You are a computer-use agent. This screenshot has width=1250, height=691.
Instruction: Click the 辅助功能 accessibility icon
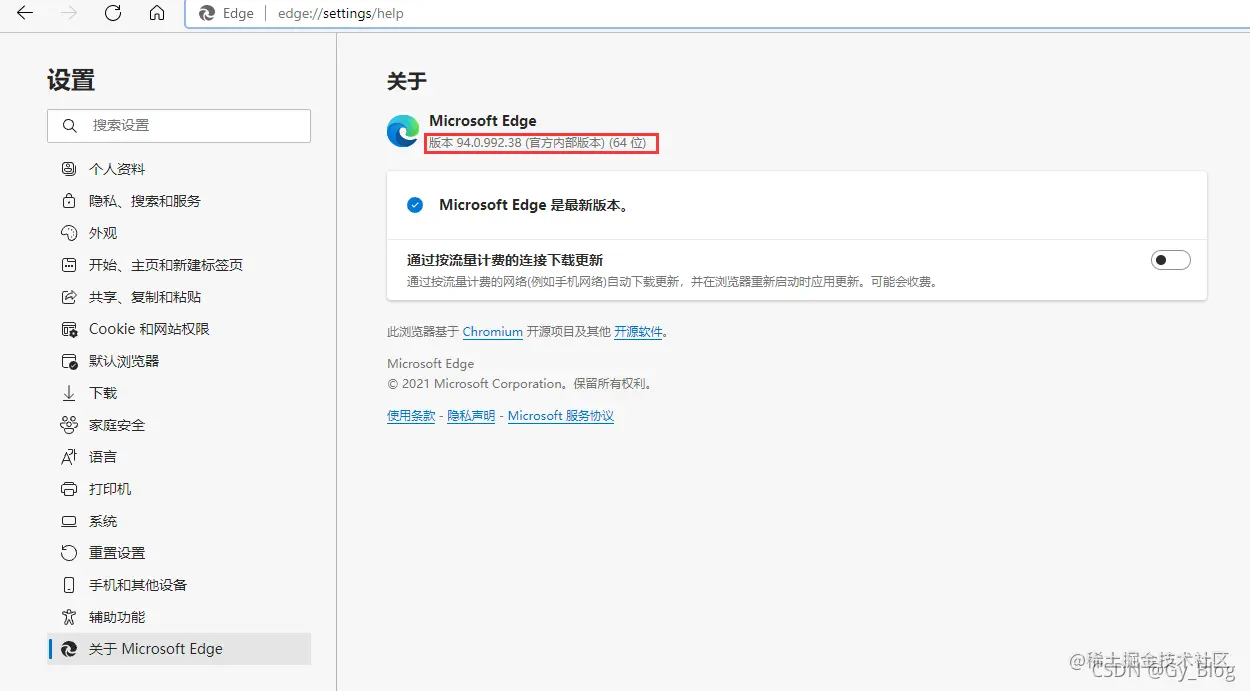[69, 617]
